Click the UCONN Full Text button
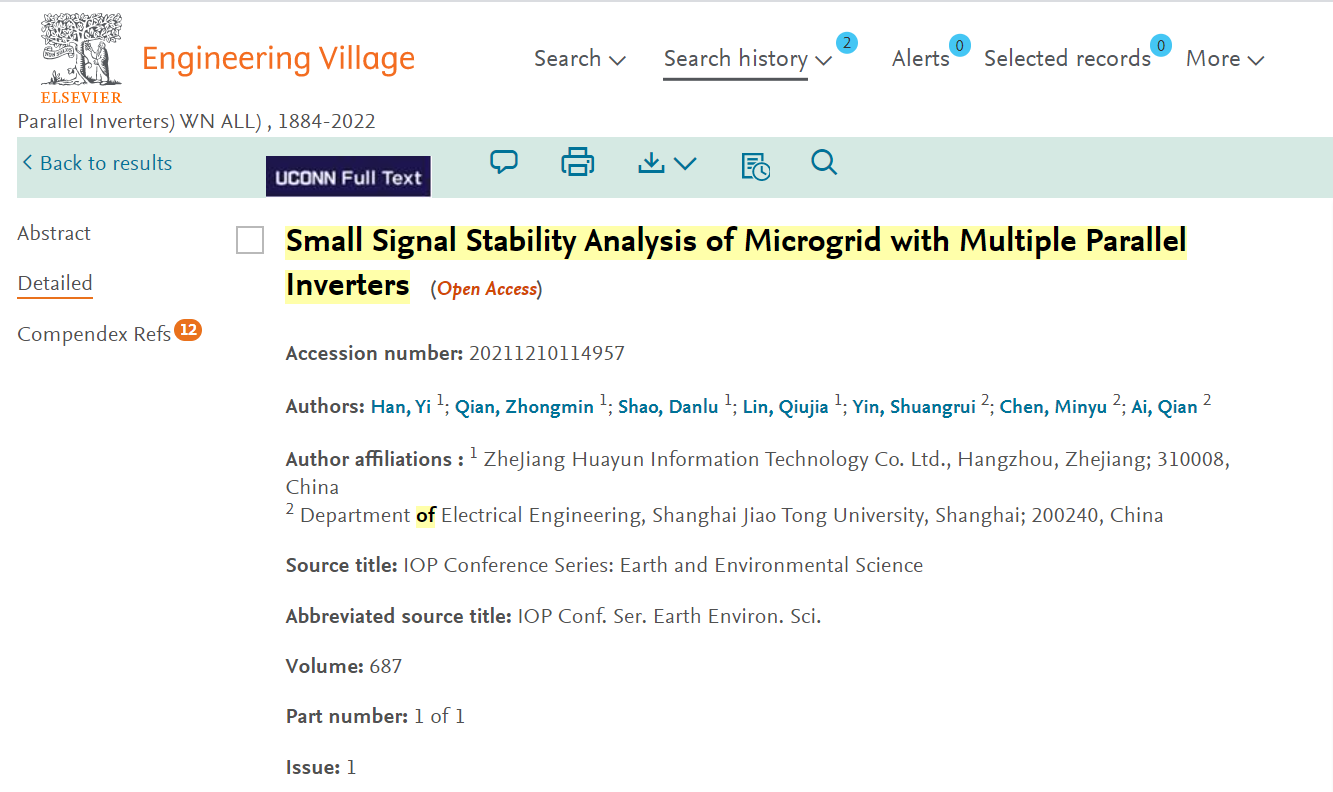The height and width of the screenshot is (792, 1333). click(348, 176)
